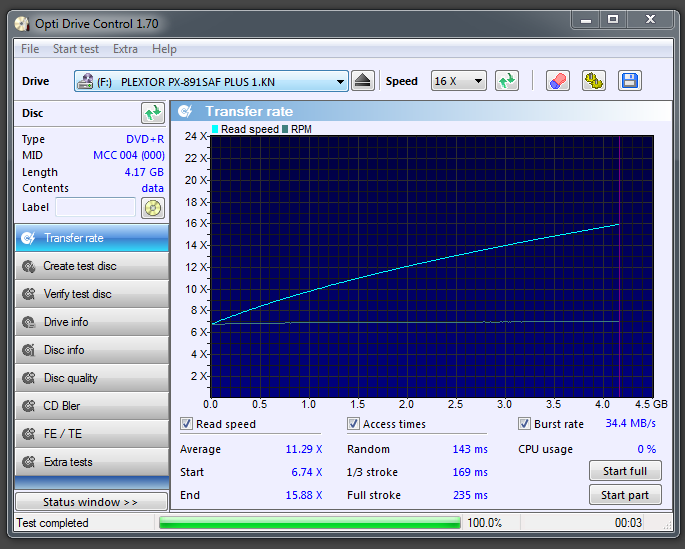Open FE / TE test
The image size is (685, 549).
pyautogui.click(x=92, y=434)
